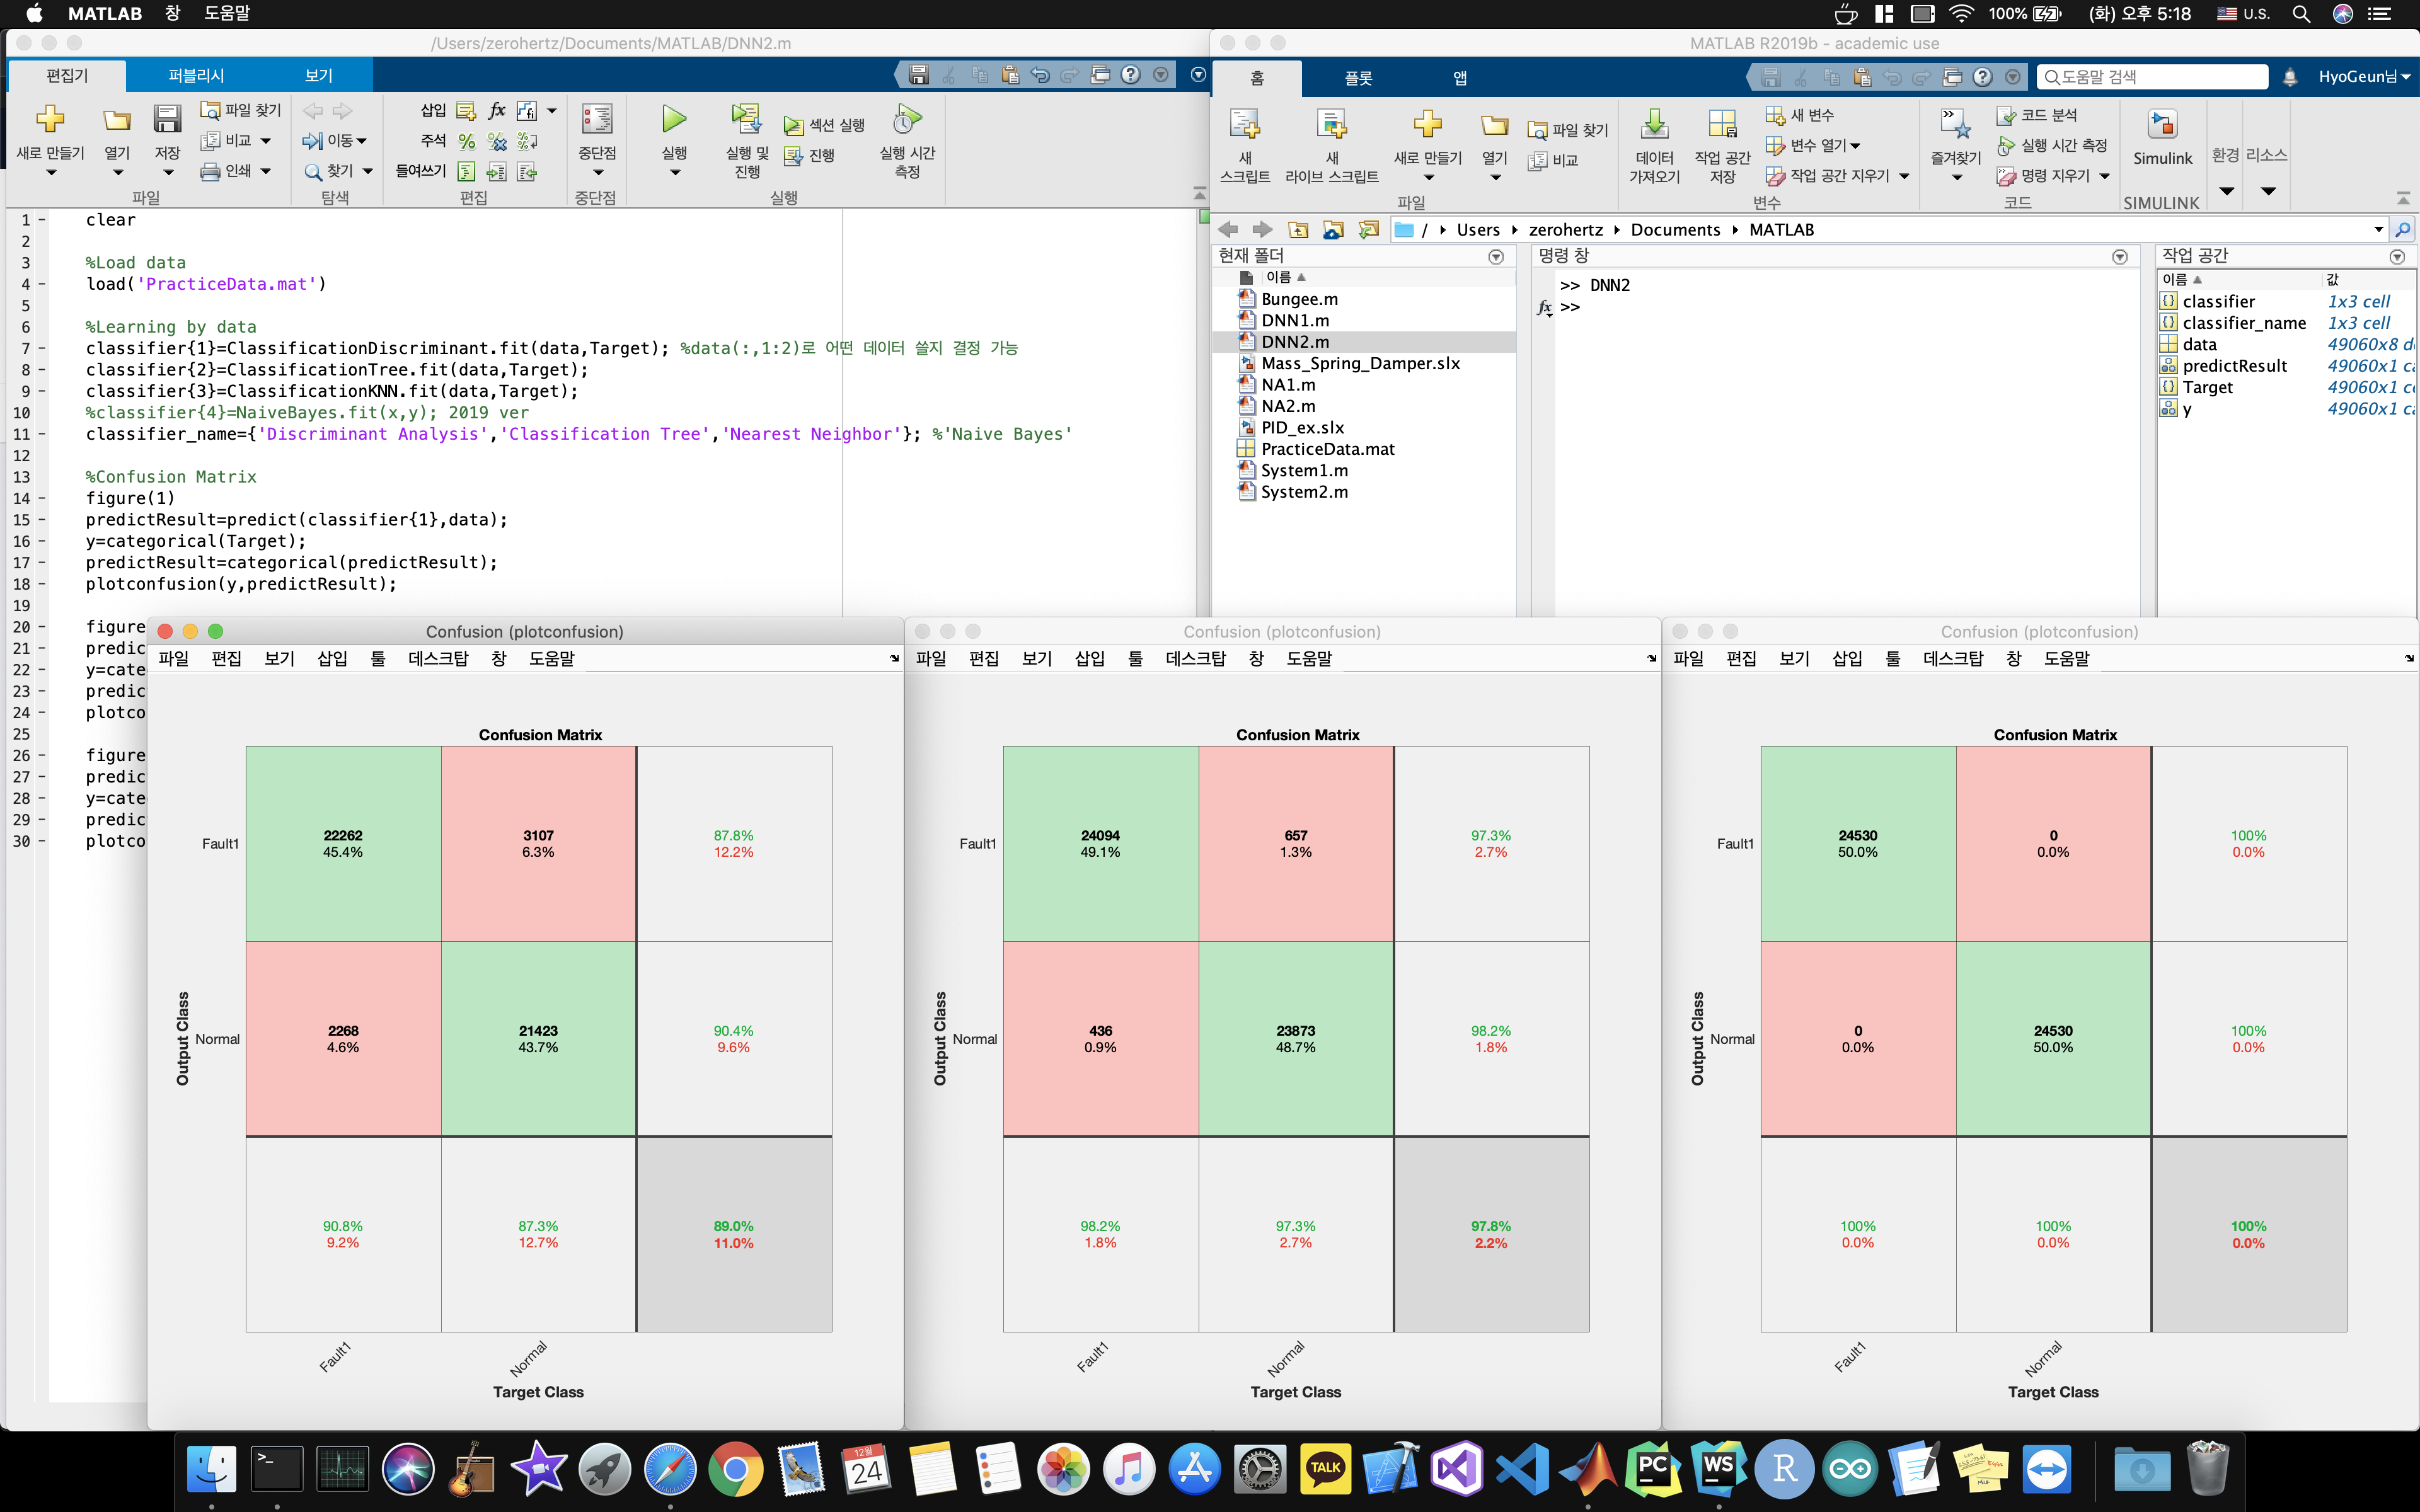
Task: Click the Documents path segment
Action: (1675, 230)
